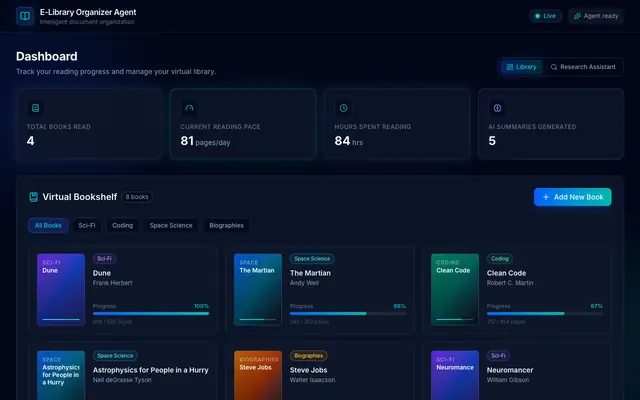
Task: Click author name Walter Isaacson
Action: pos(312,380)
